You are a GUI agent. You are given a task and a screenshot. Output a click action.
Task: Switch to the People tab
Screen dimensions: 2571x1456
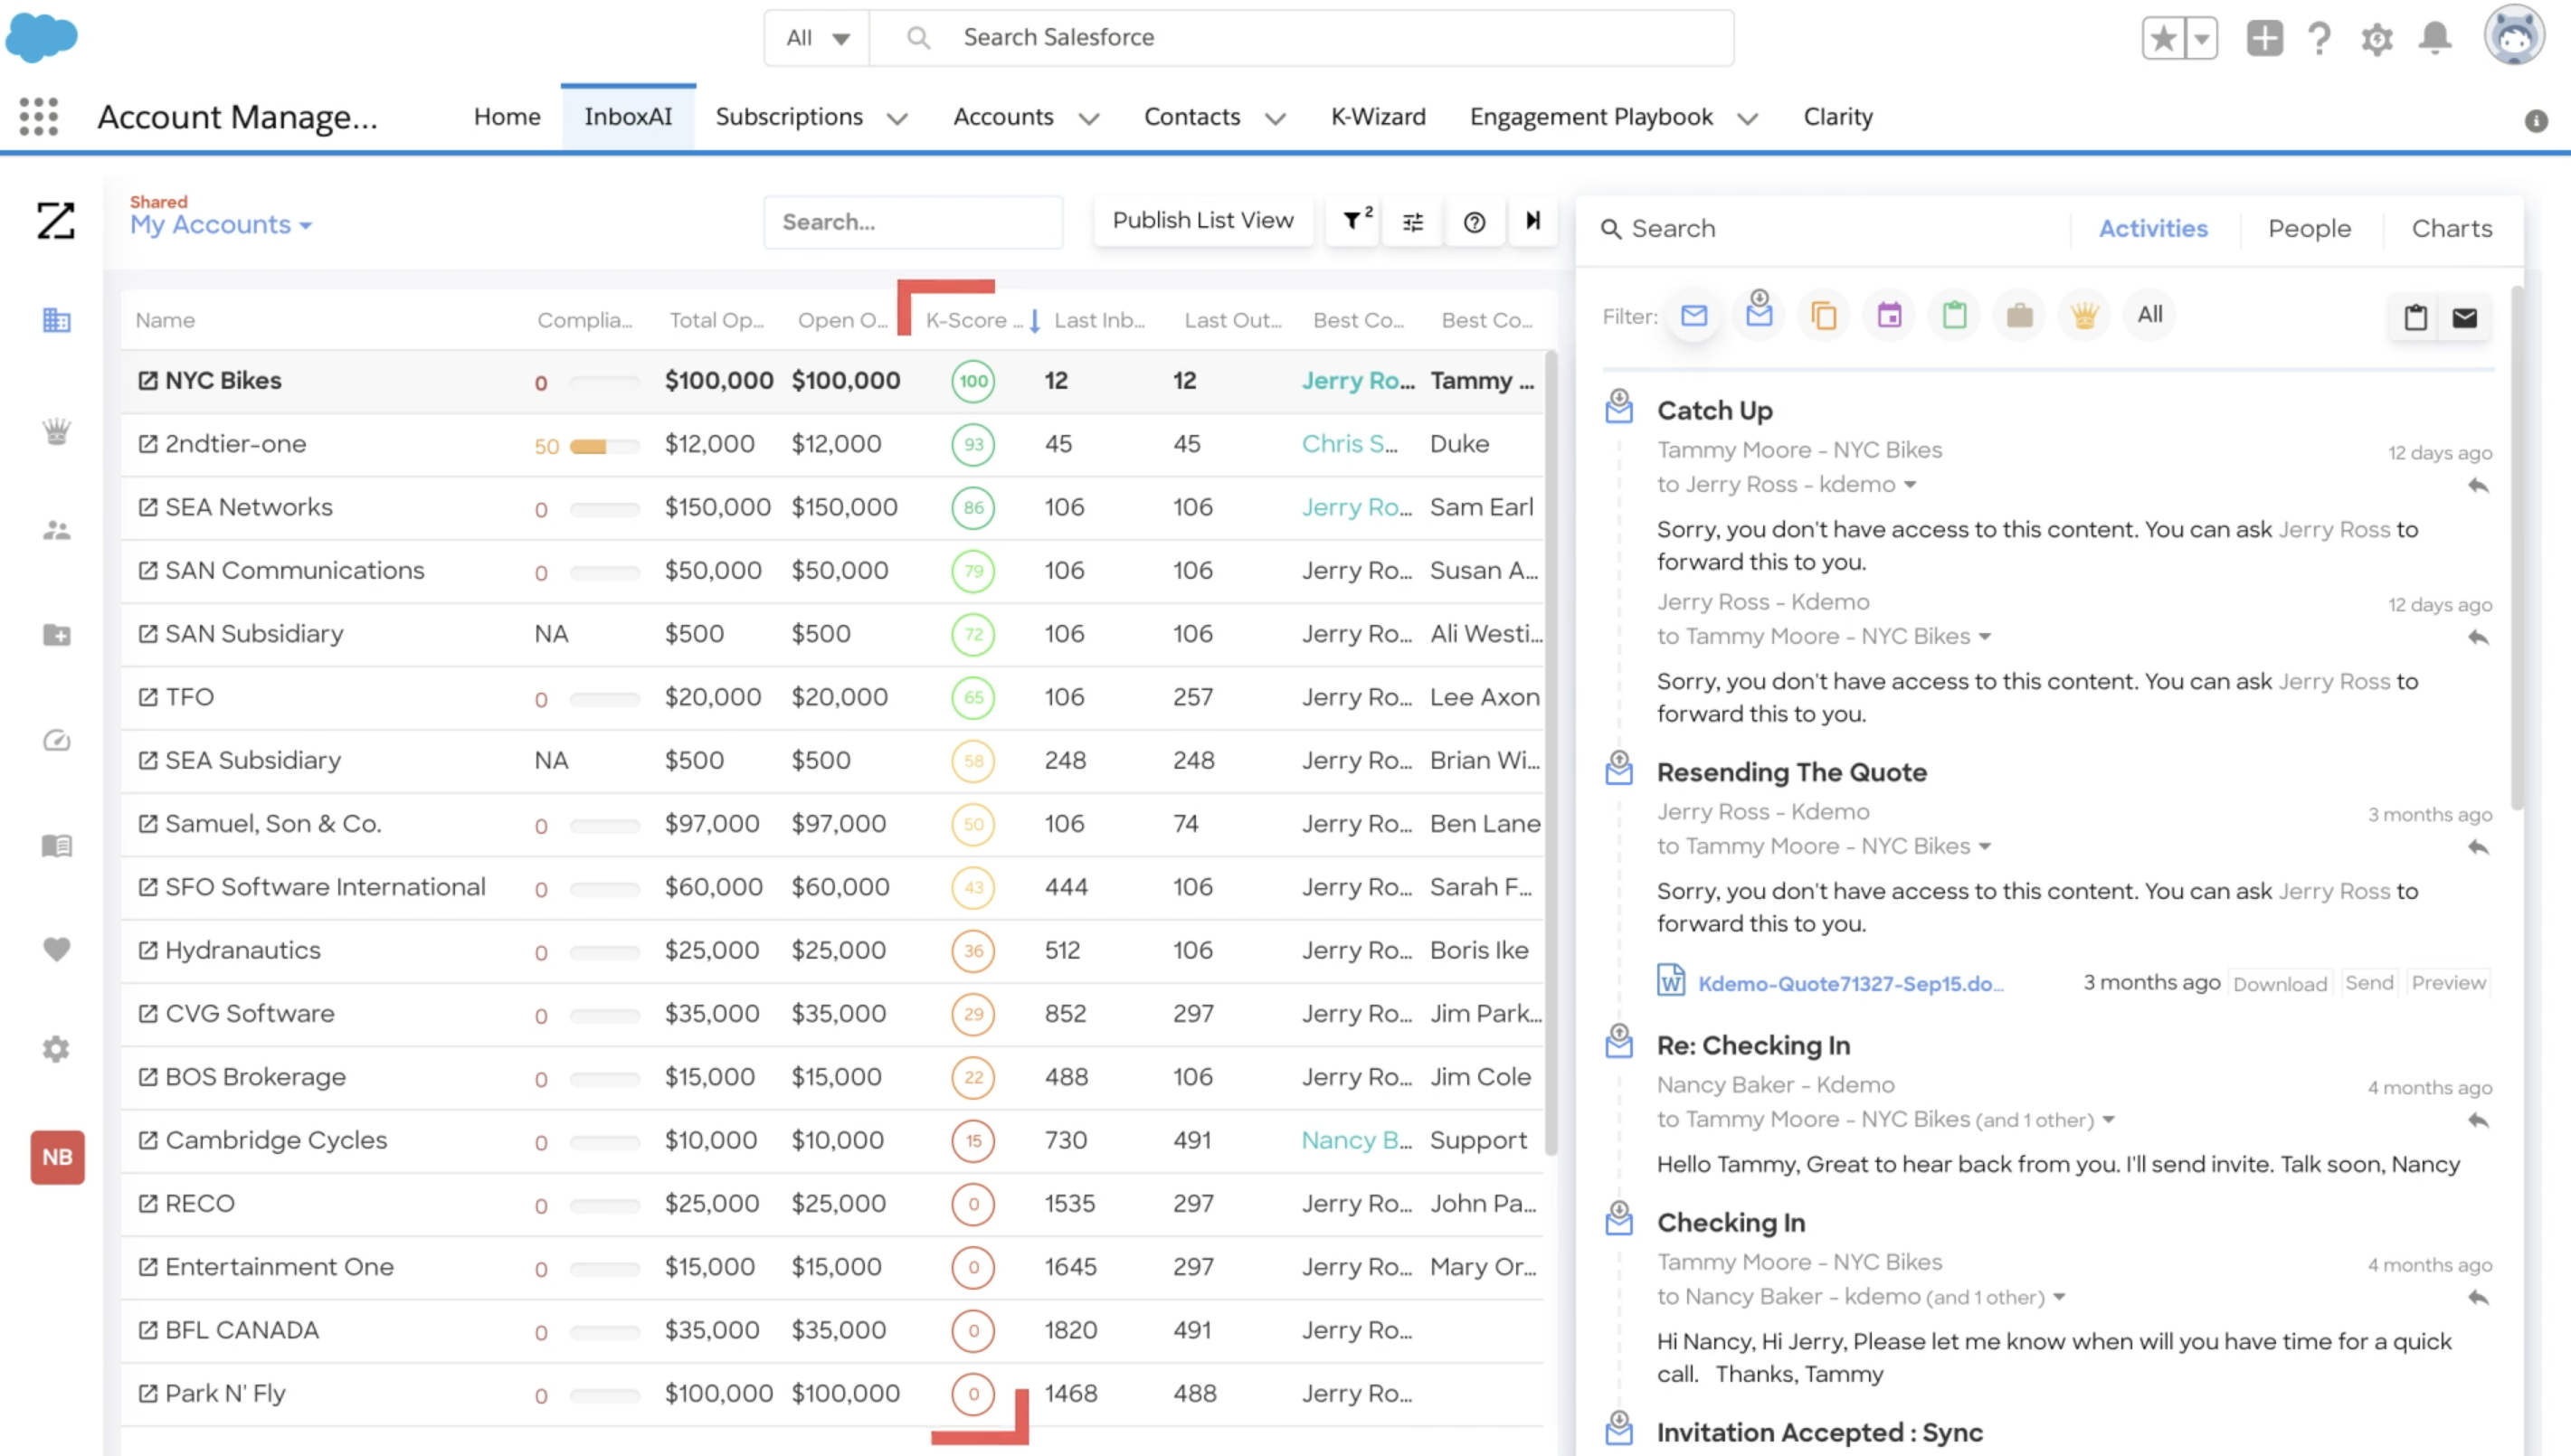2308,229
